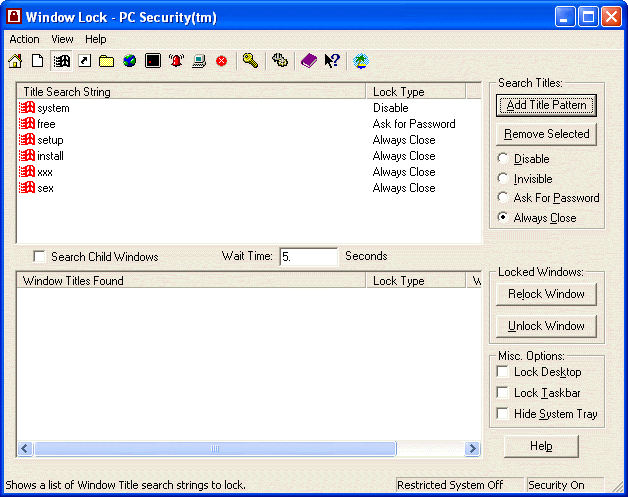
Task: Choose the Invisible lock type radio
Action: 503,178
